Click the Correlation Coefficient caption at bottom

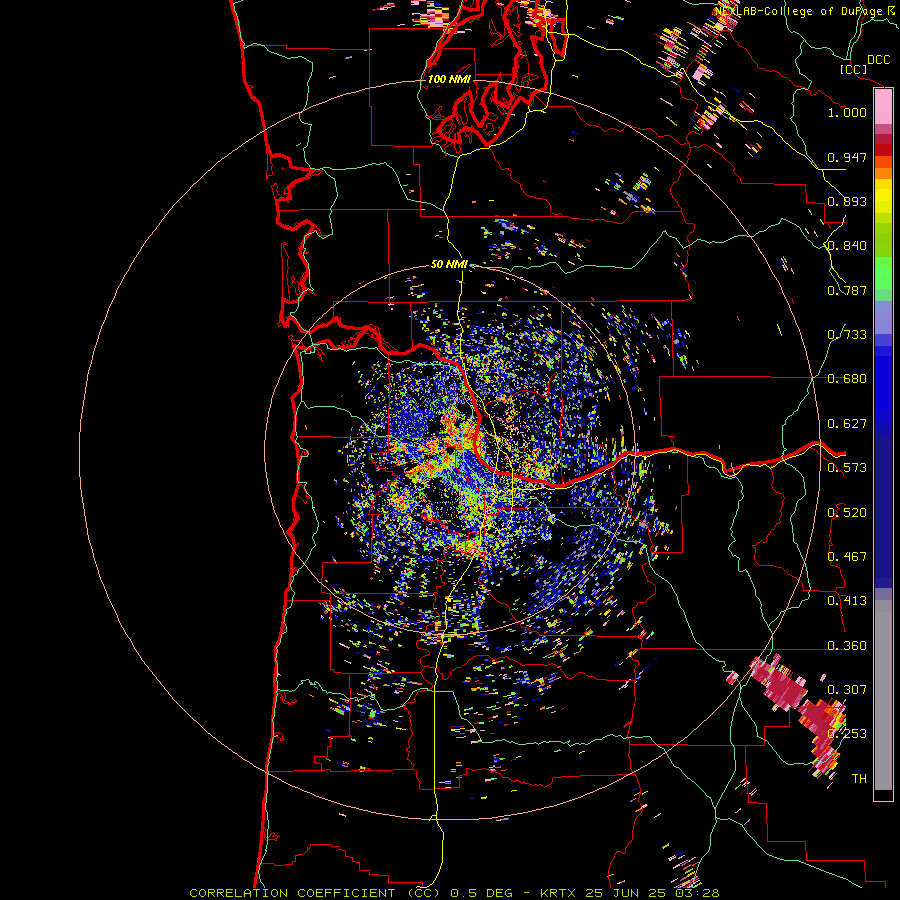pos(454,893)
